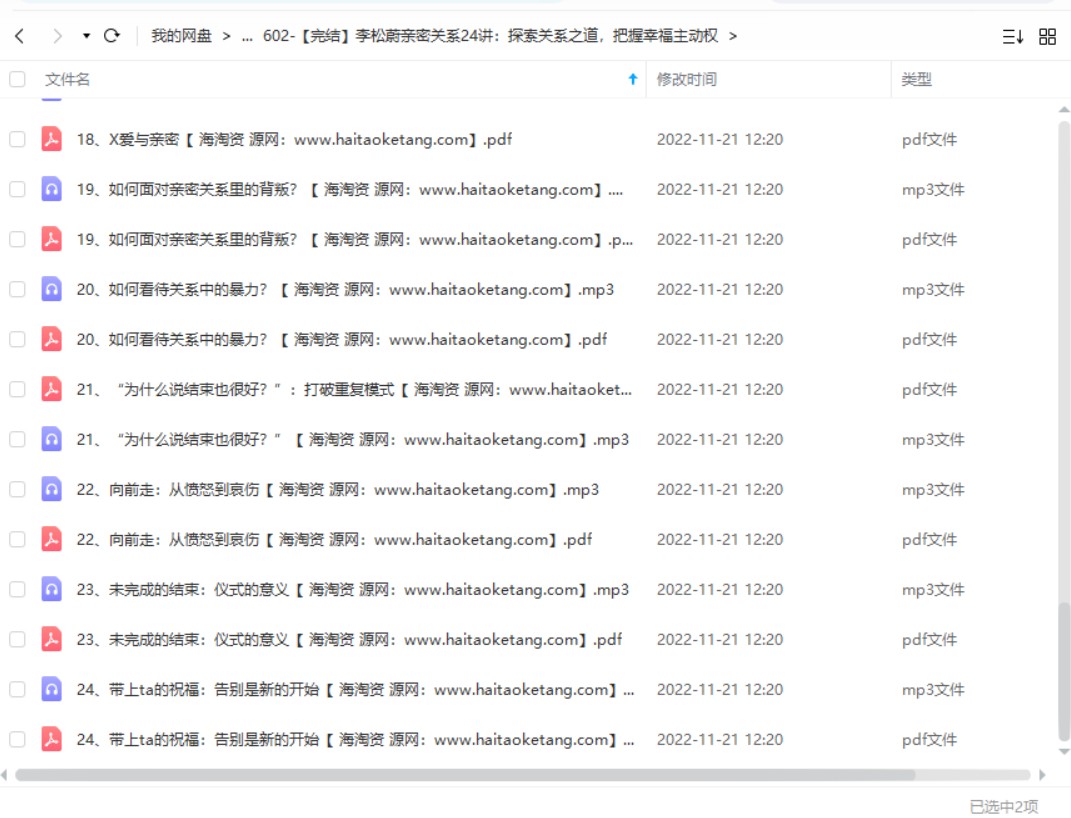Click modified time of 18、X爱与亲密 row

(x=720, y=139)
